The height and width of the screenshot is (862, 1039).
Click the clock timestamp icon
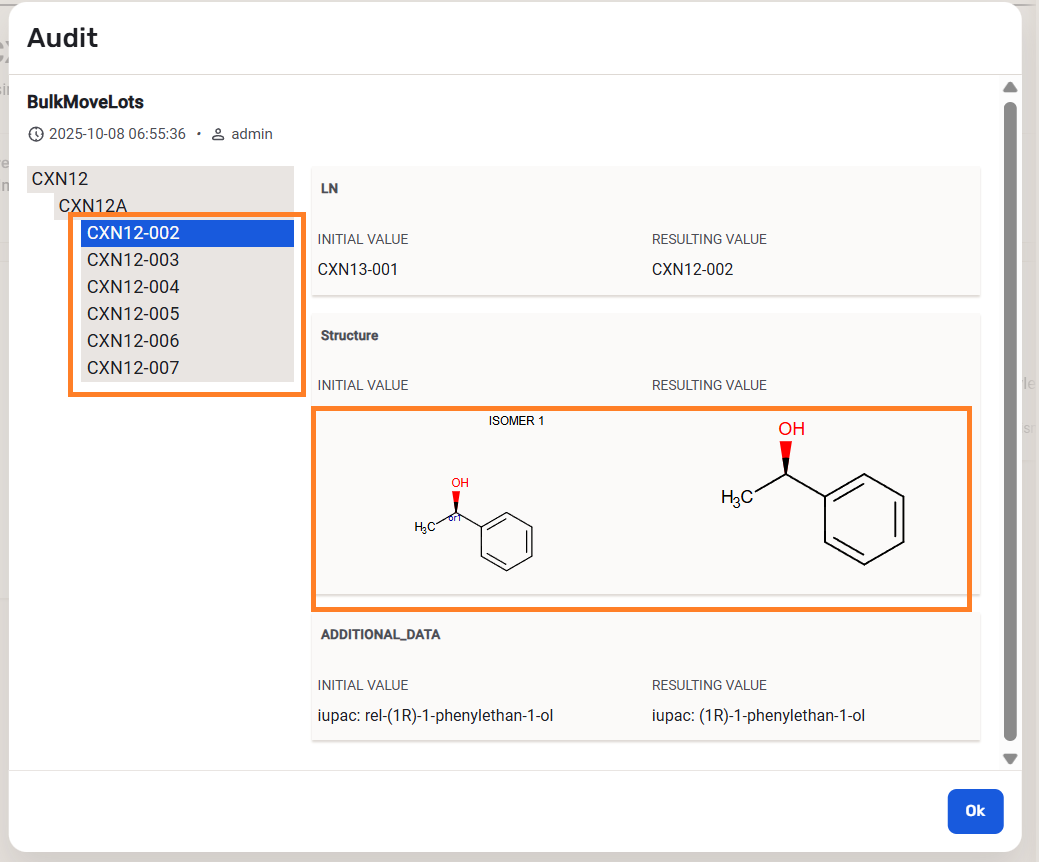[36, 134]
